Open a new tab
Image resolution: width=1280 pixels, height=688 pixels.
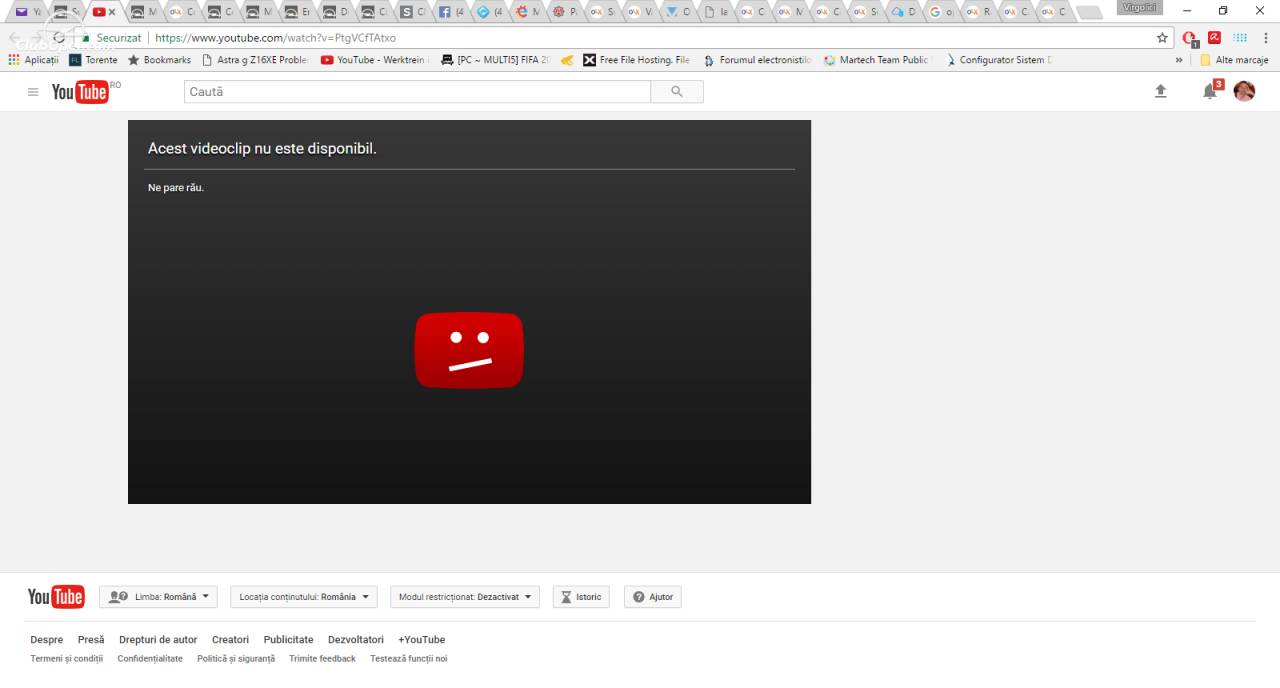click(x=1089, y=12)
